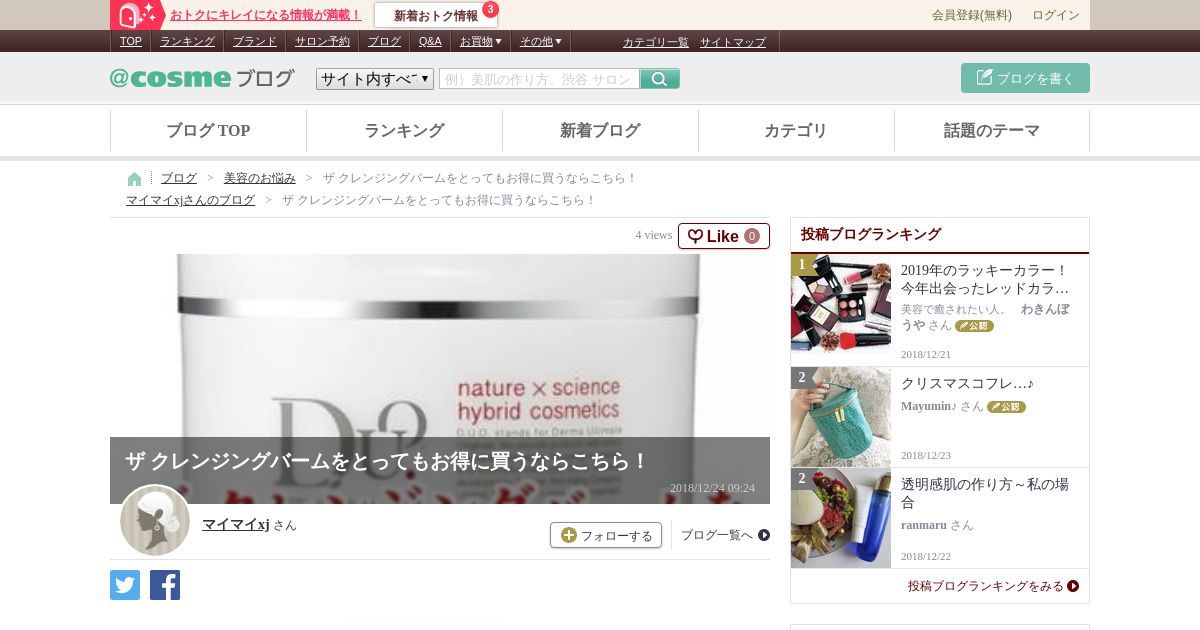Open マイマイxj profile avatar
Image resolution: width=1200 pixels, height=630 pixels.
coord(155,520)
